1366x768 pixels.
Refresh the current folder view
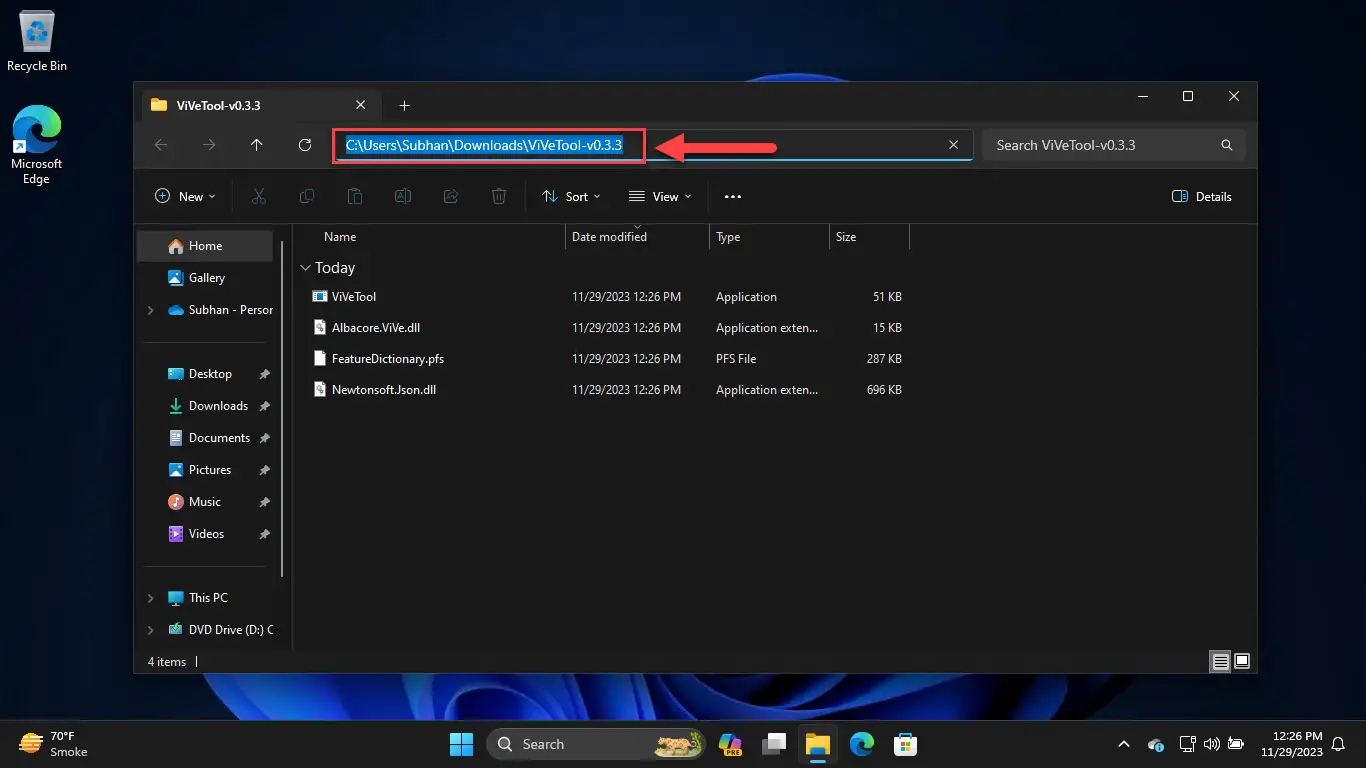click(x=305, y=145)
